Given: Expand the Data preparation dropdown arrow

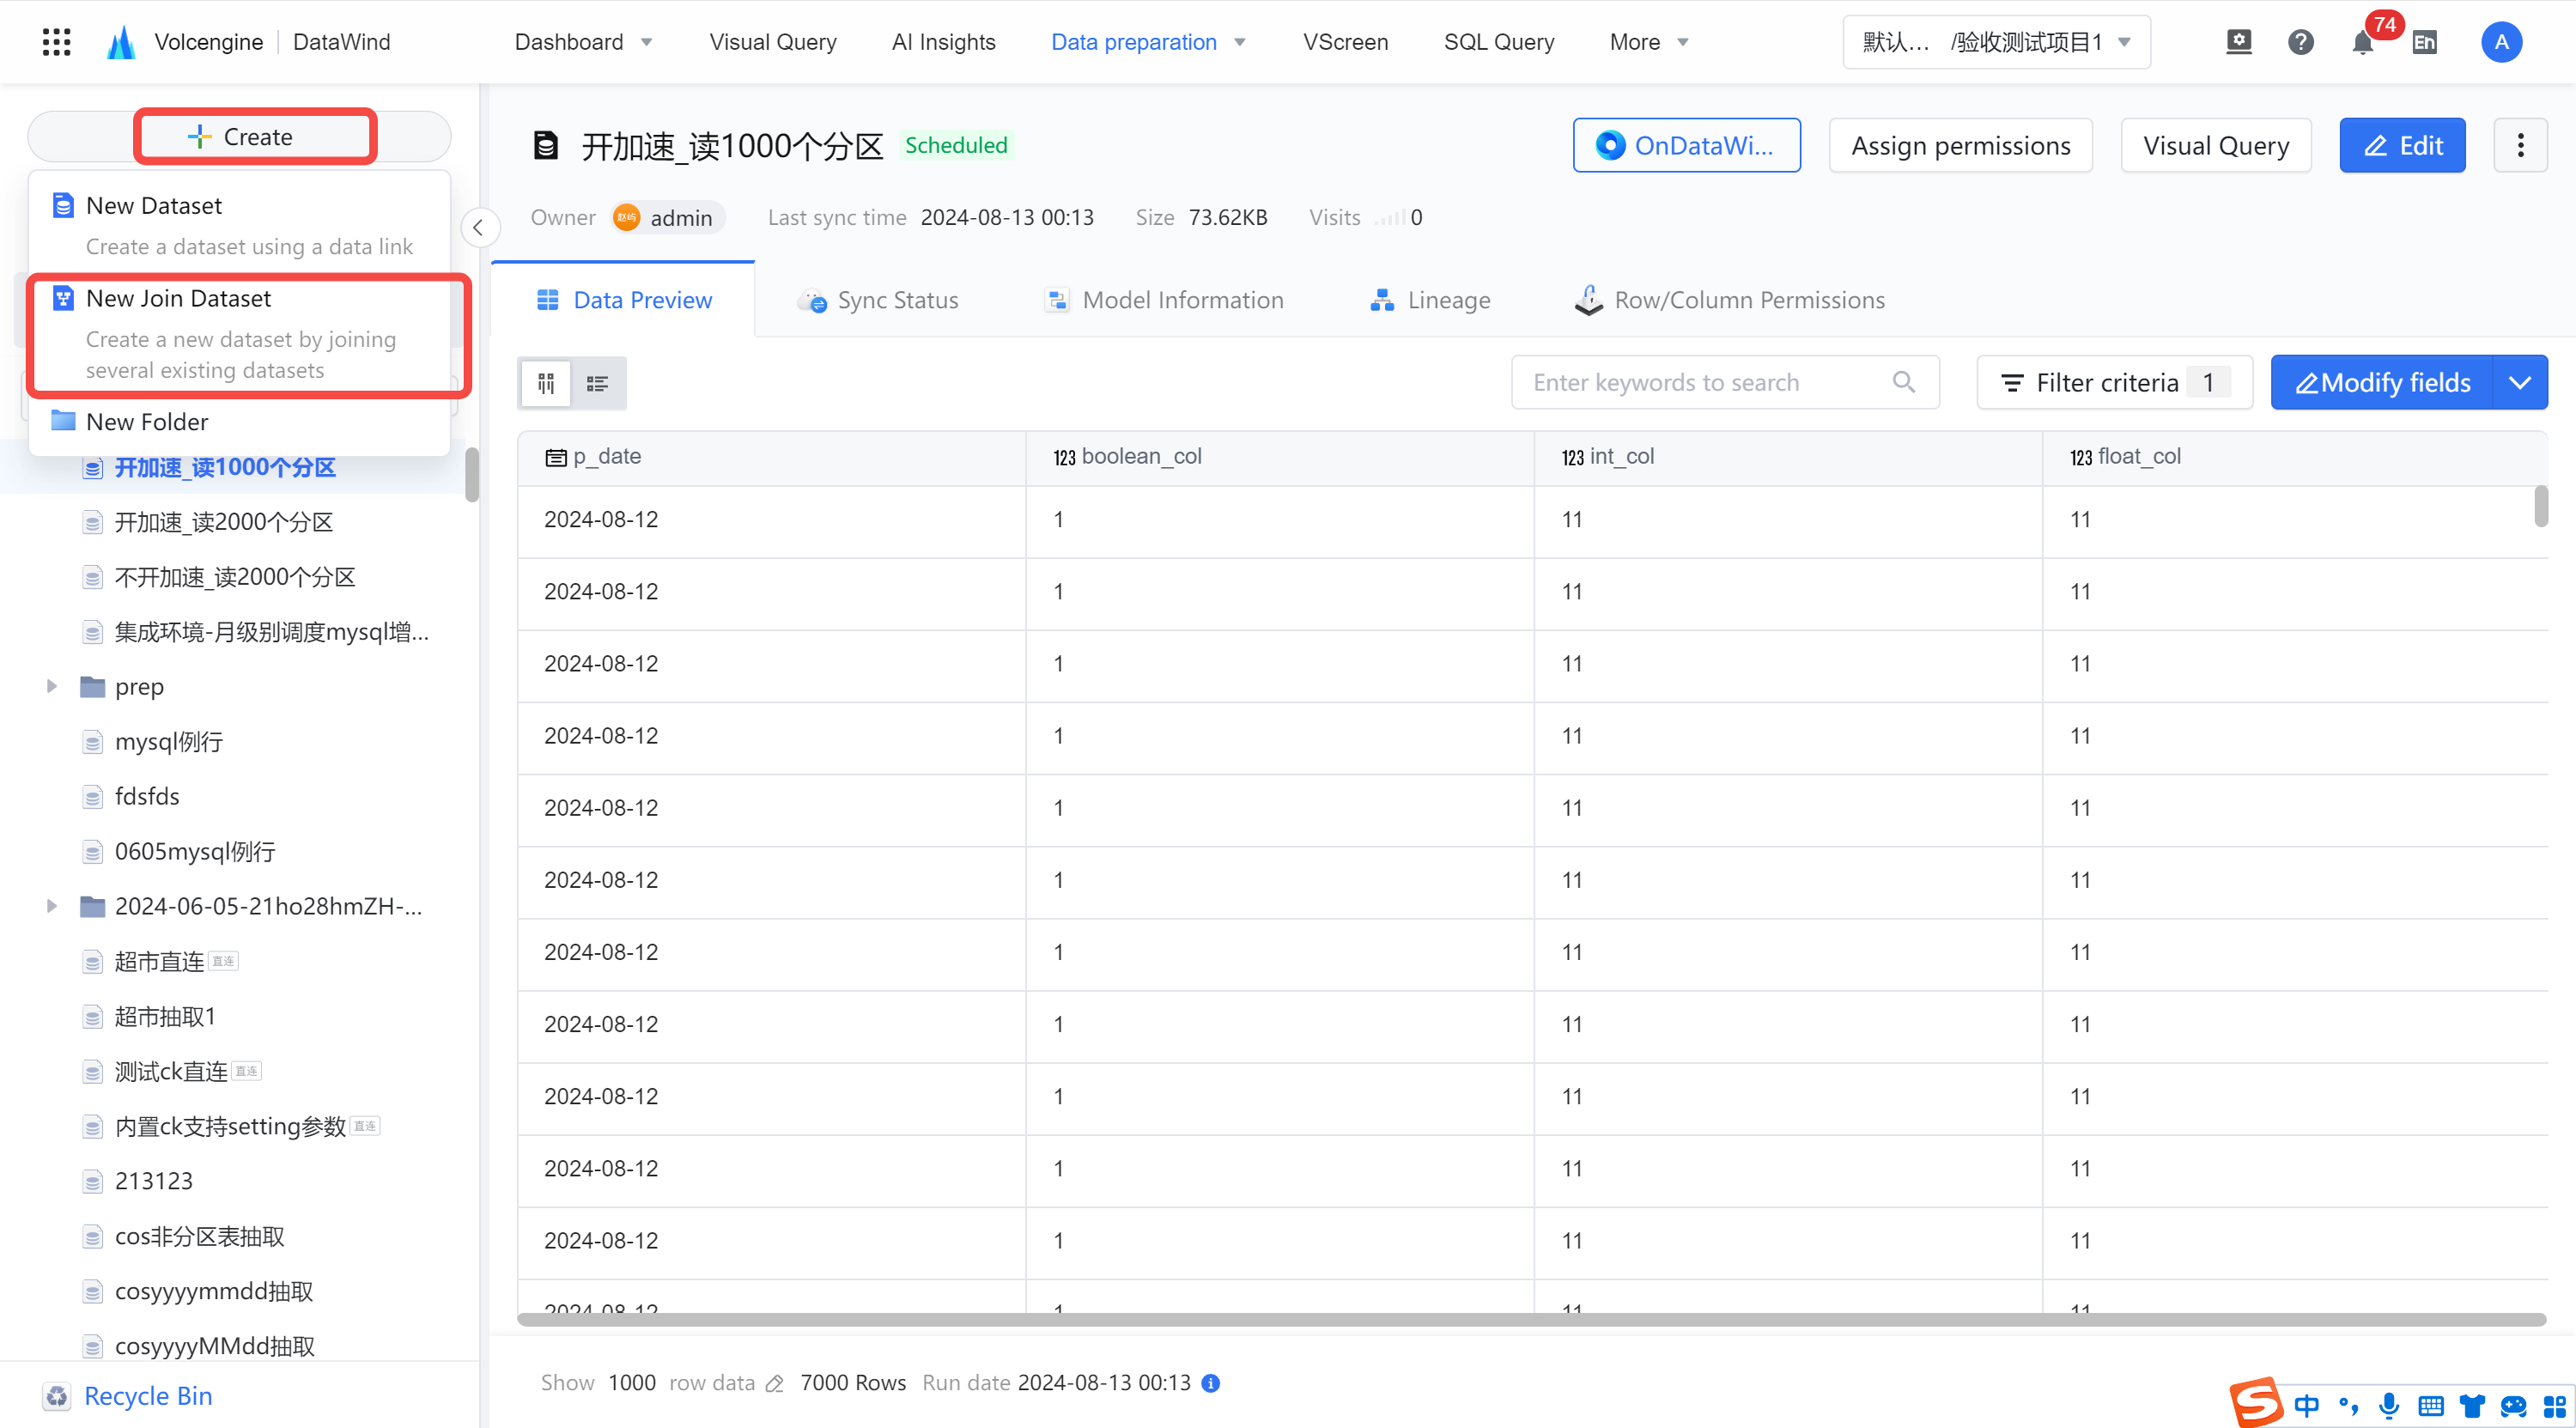Looking at the screenshot, I should click(1240, 42).
